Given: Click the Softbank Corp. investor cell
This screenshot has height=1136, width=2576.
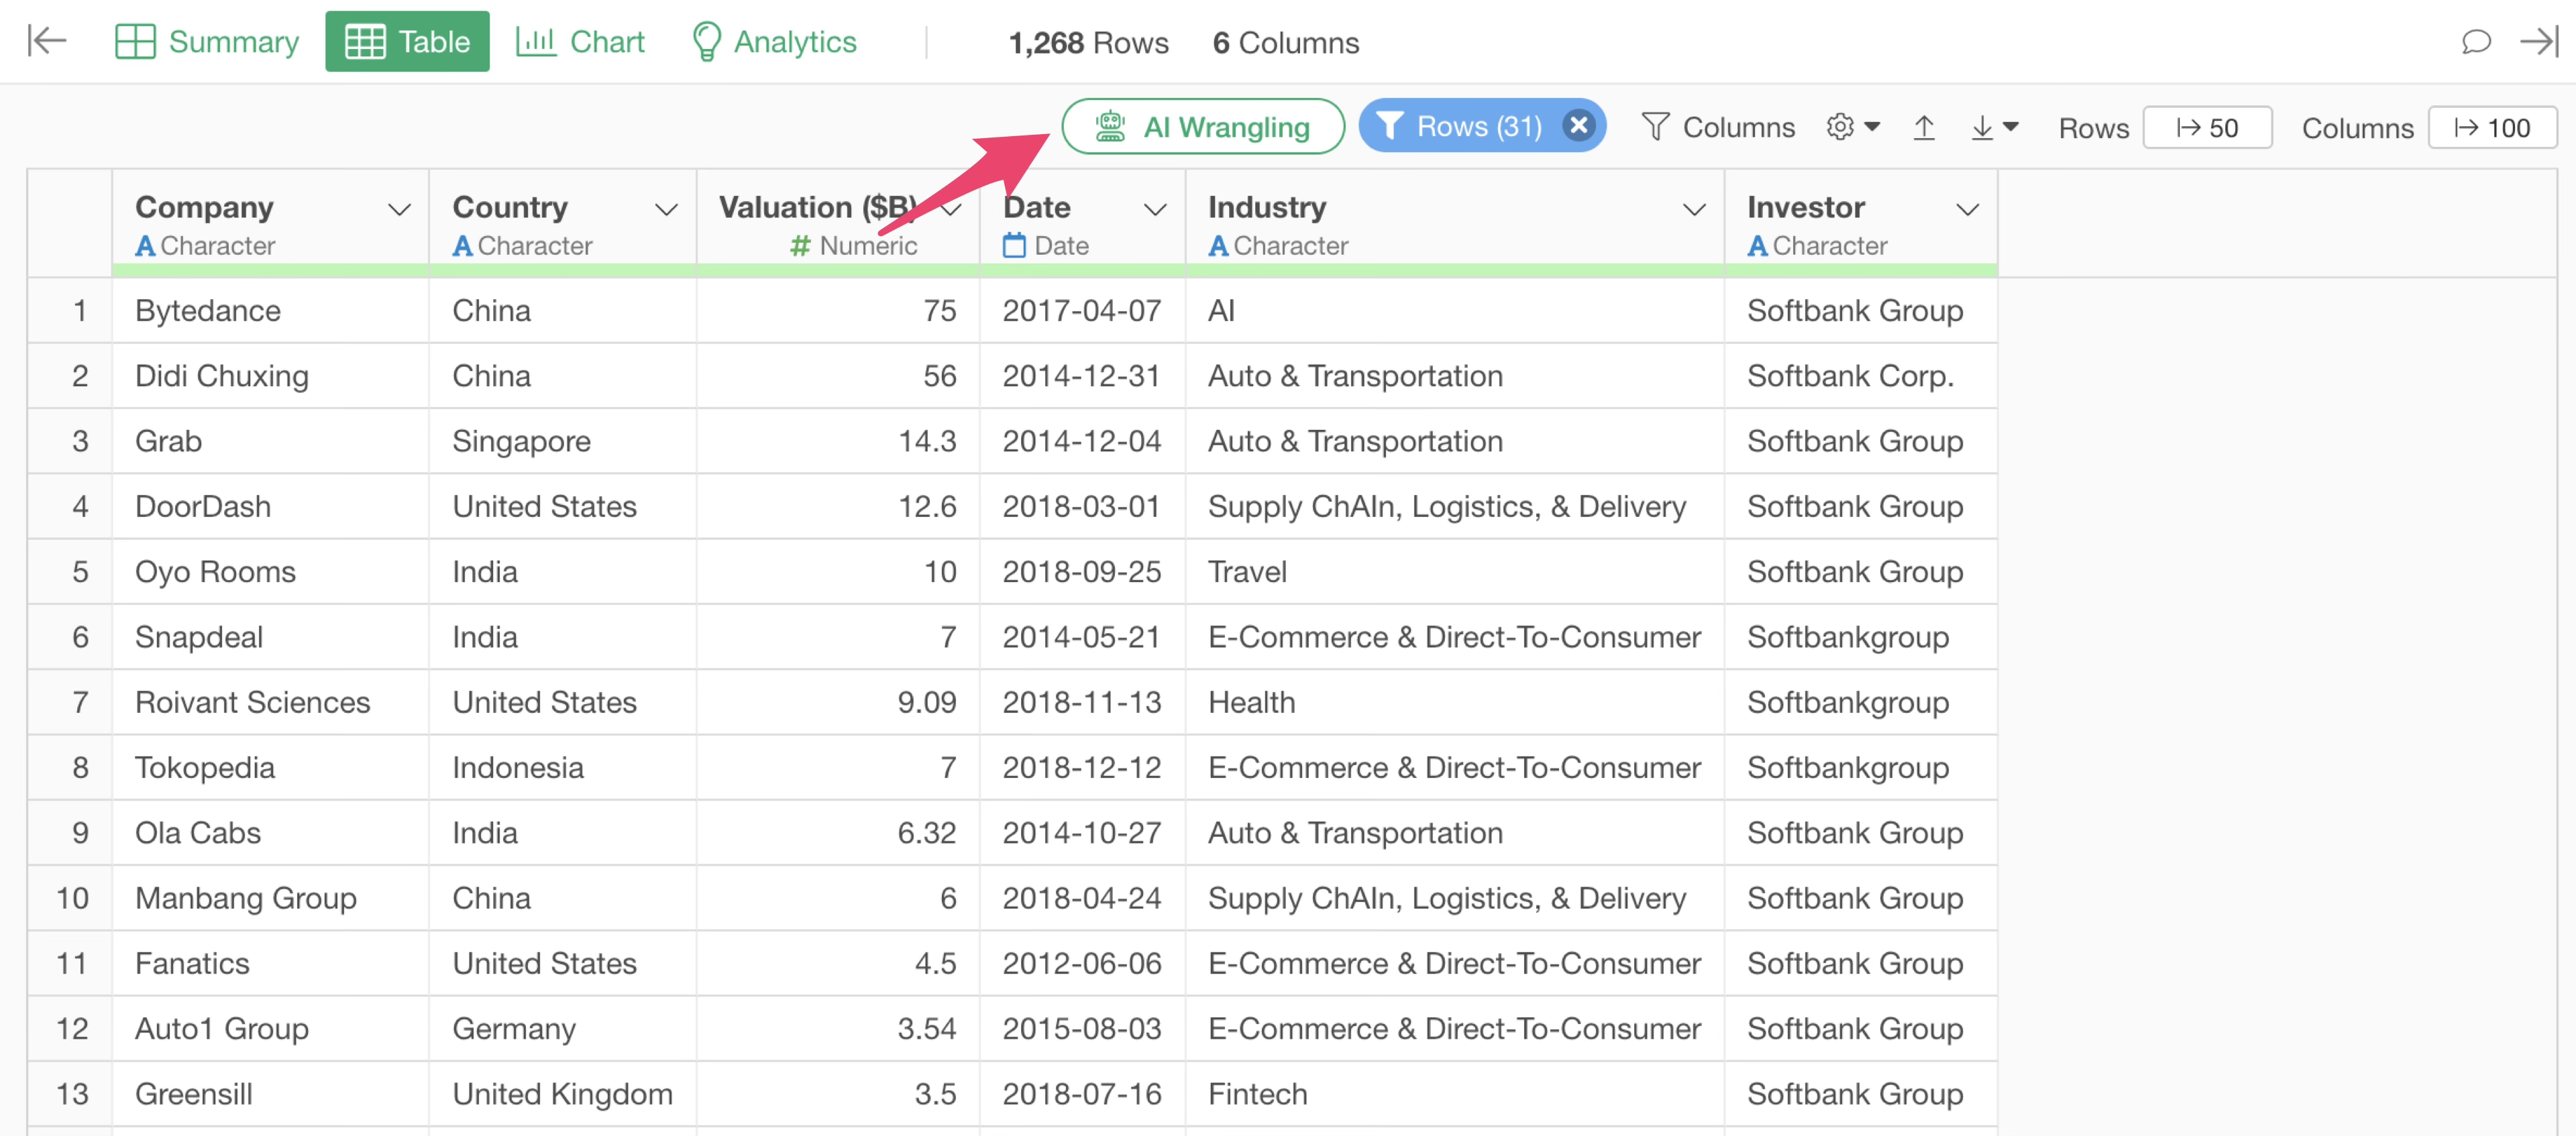Looking at the screenshot, I should point(1861,376).
